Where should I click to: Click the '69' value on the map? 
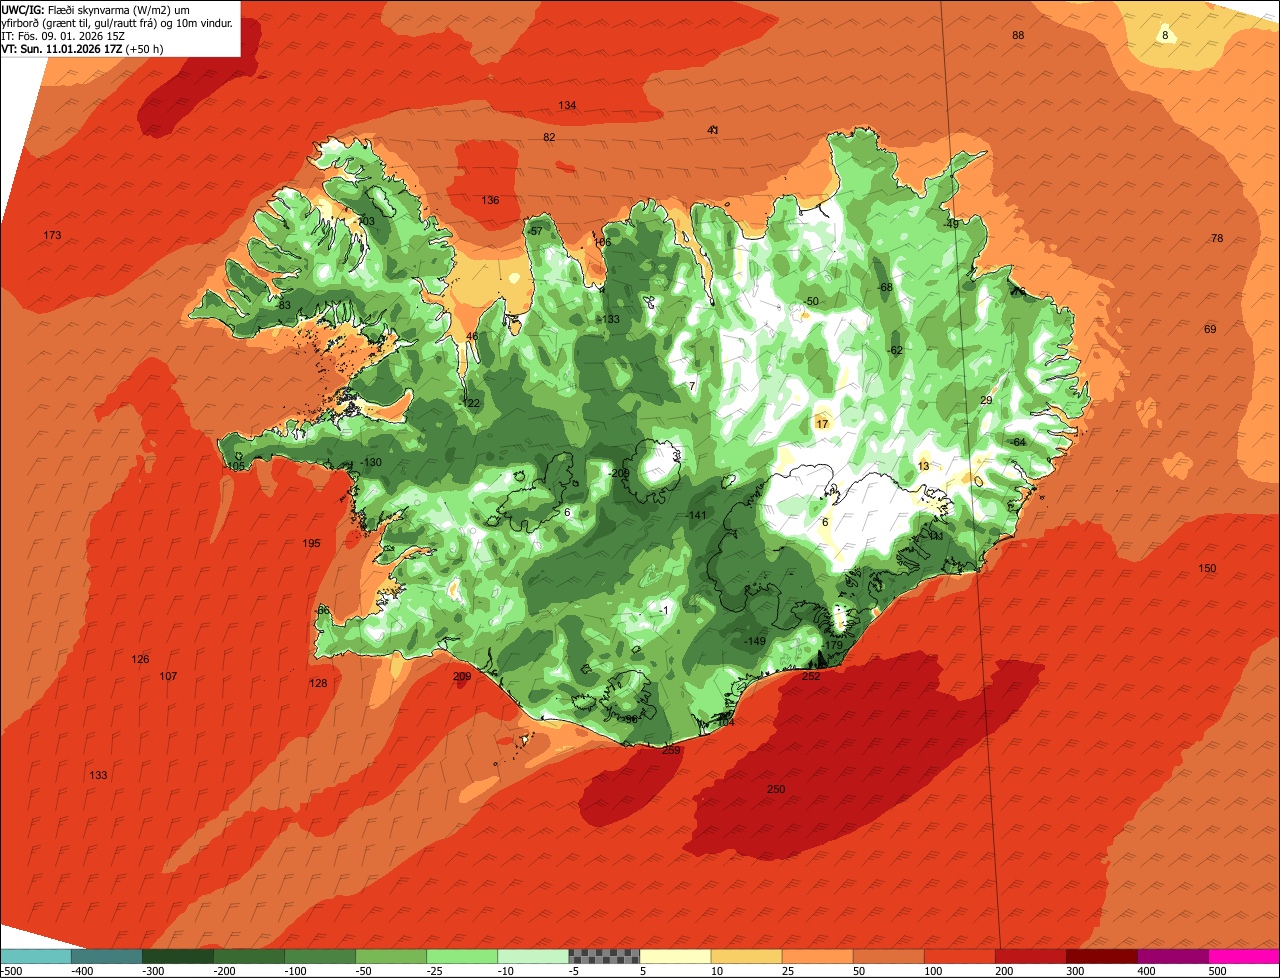1210,329
